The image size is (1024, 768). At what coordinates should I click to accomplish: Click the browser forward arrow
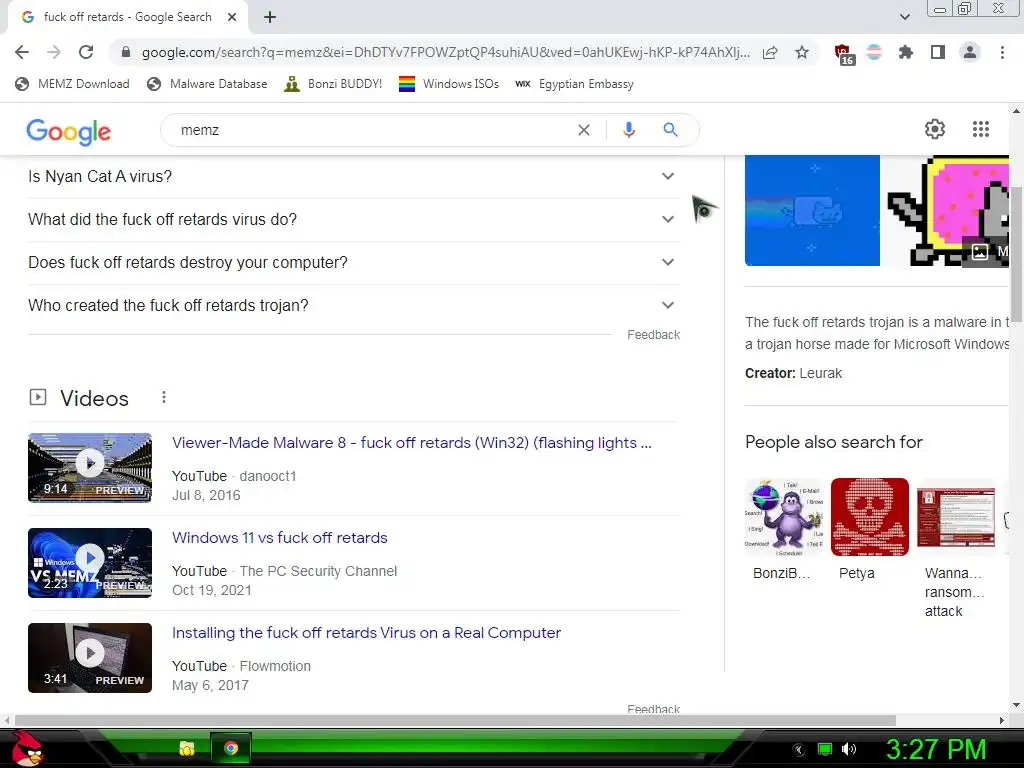54,52
